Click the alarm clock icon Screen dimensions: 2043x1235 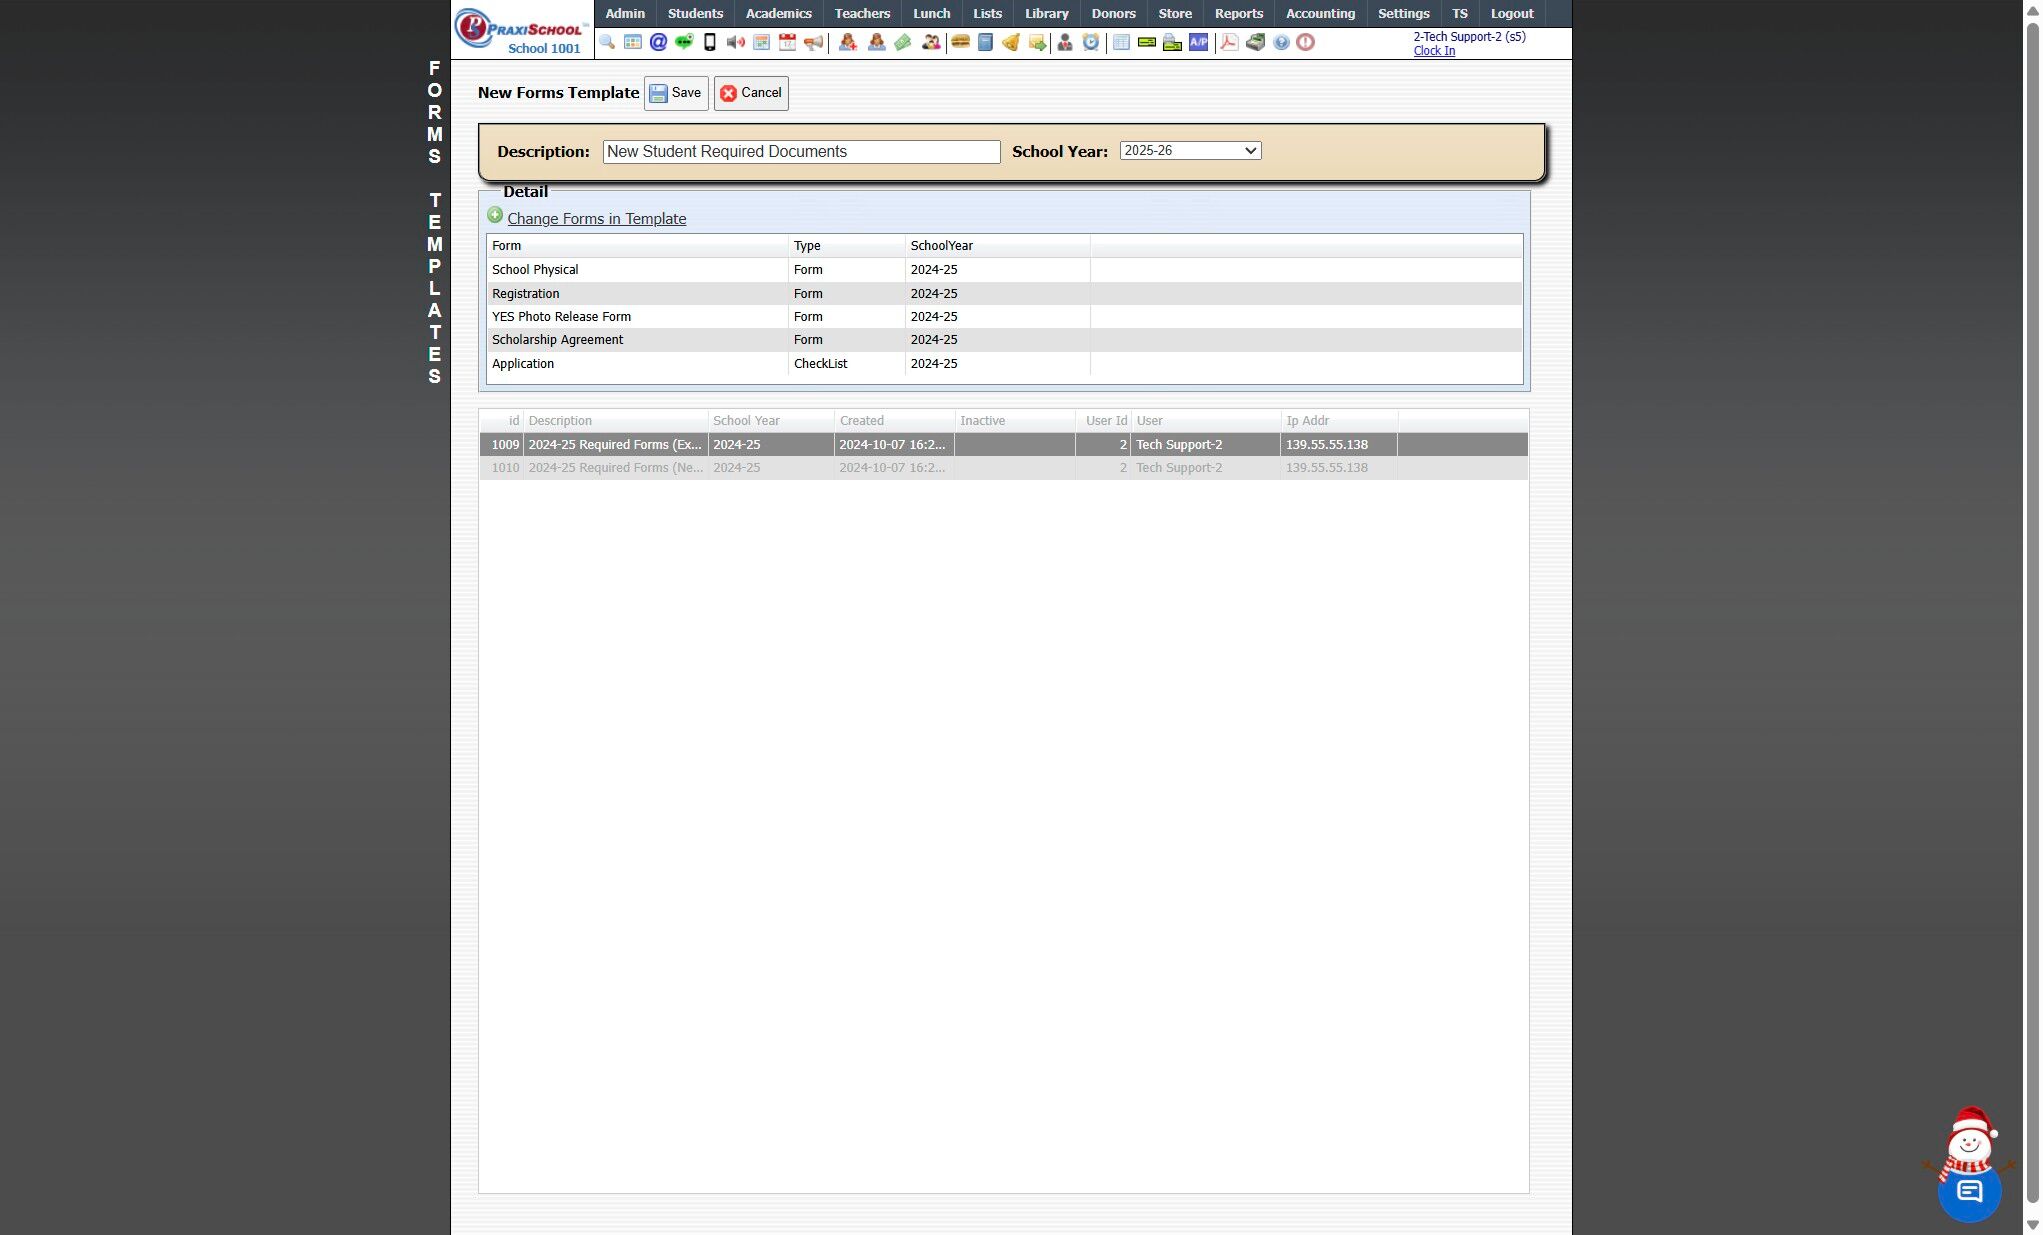[1091, 42]
